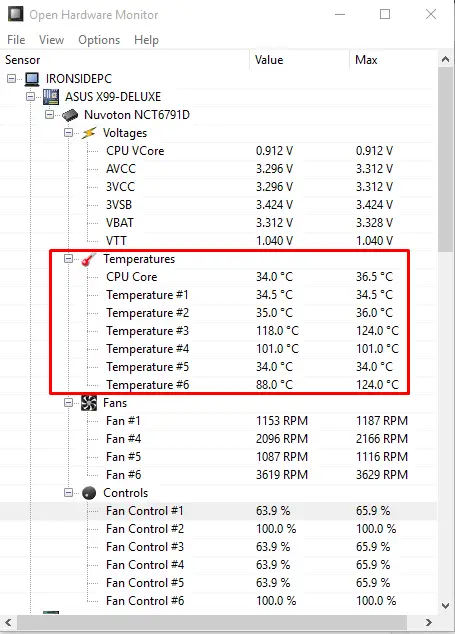The image size is (455, 634).
Task: Open the View menu
Action: click(51, 40)
